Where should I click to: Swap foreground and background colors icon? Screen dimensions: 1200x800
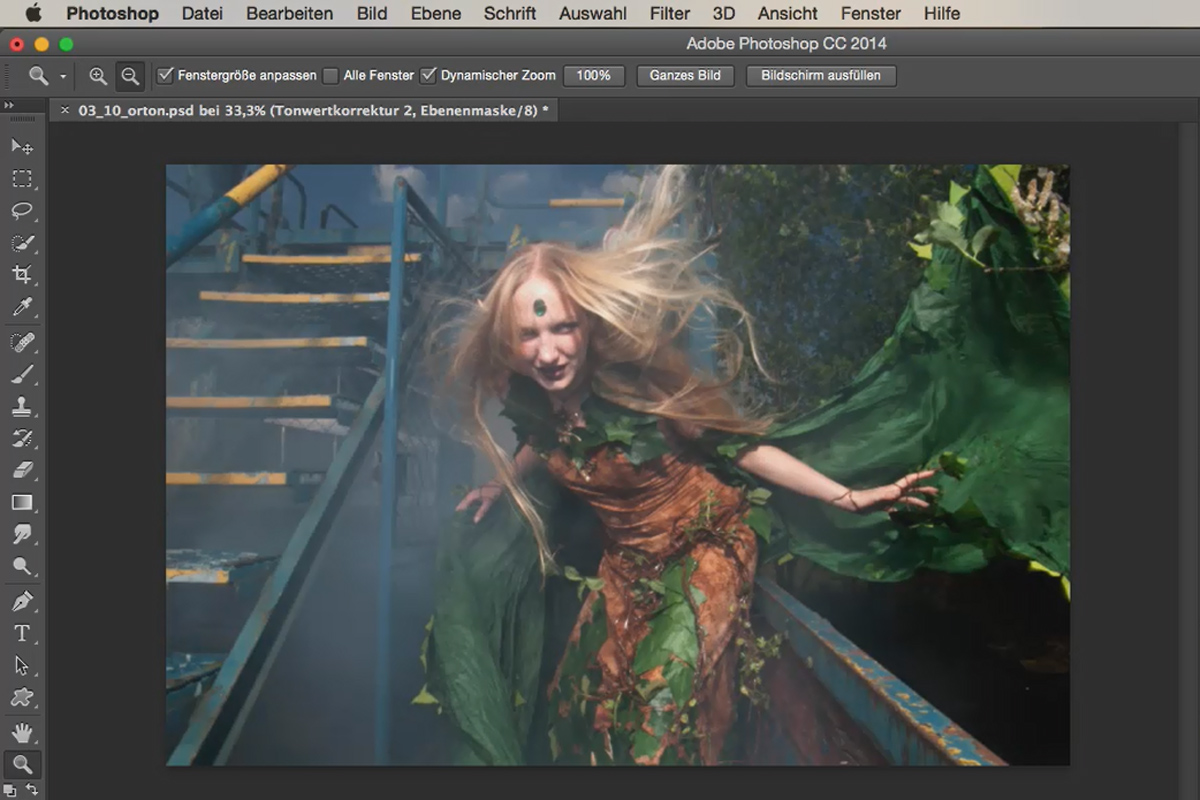[x=32, y=790]
